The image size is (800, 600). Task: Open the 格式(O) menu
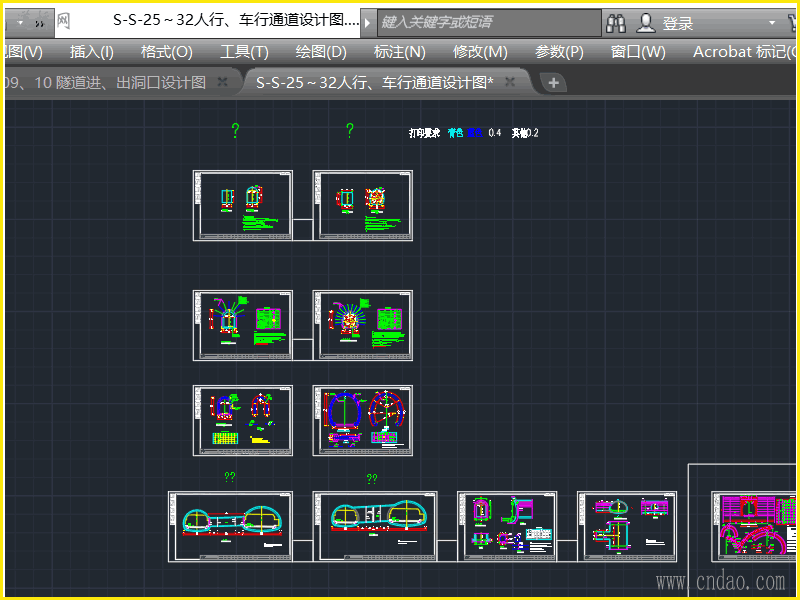coord(166,52)
